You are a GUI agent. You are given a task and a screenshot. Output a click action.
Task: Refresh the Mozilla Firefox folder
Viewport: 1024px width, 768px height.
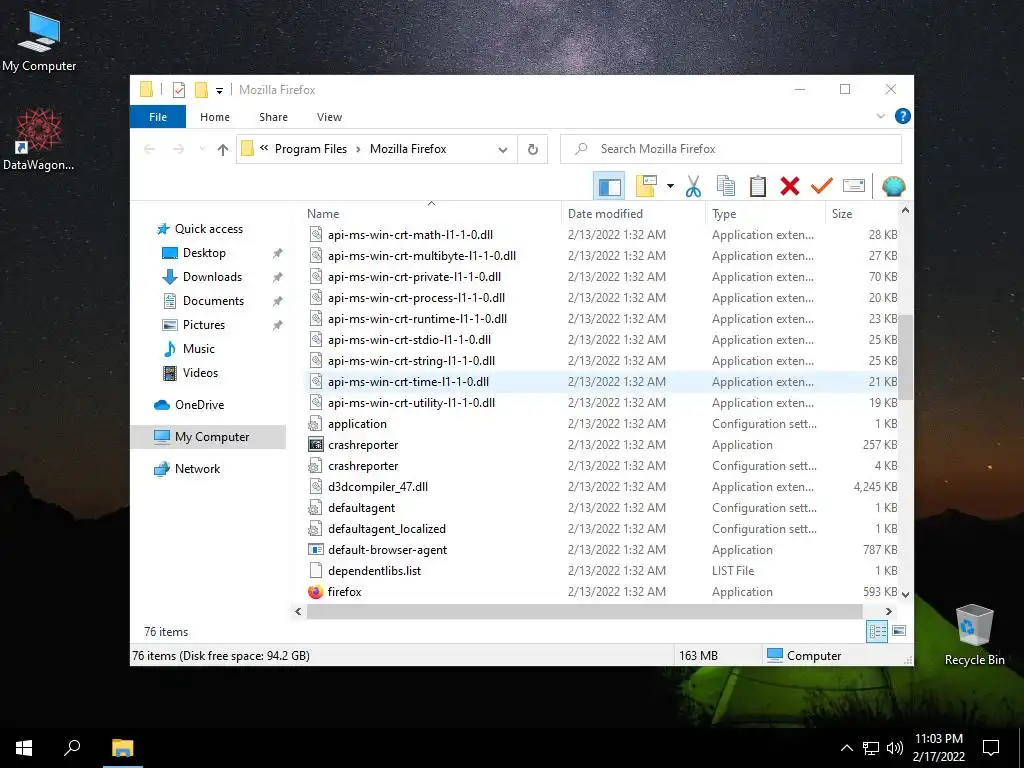533,150
